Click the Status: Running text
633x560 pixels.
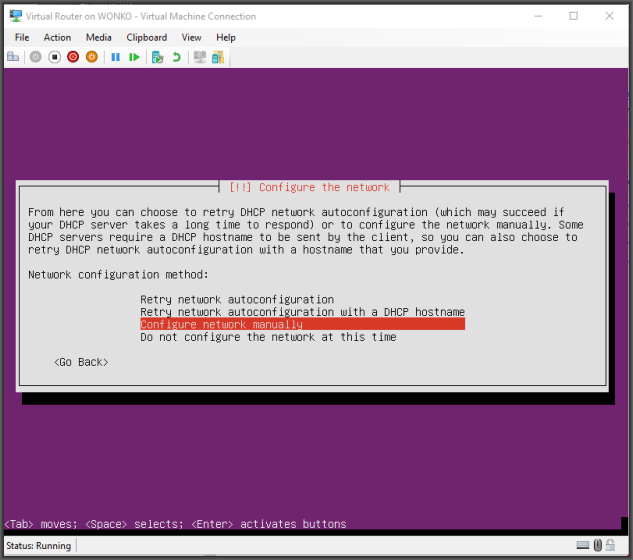point(38,546)
